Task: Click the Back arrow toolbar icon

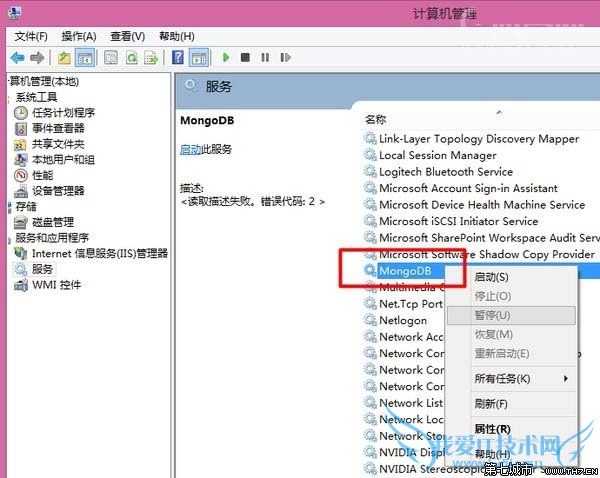Action: pos(18,58)
